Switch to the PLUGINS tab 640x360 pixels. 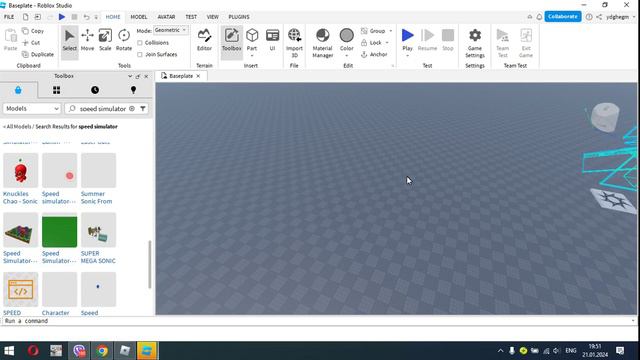[x=239, y=17]
